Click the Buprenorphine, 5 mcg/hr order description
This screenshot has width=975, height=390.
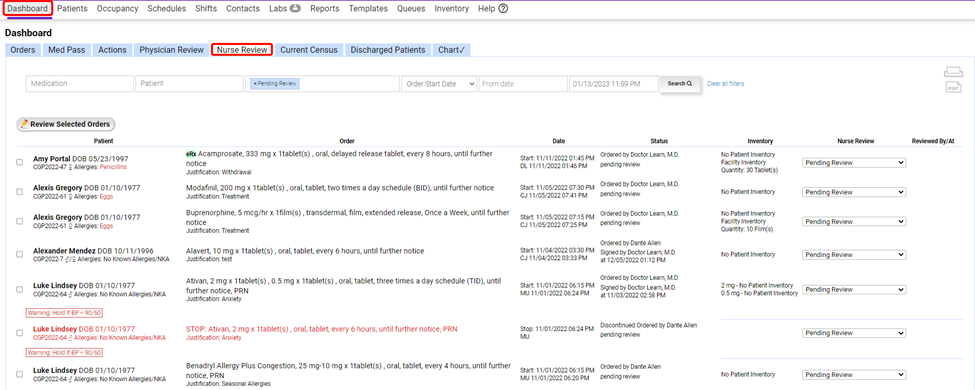point(348,217)
